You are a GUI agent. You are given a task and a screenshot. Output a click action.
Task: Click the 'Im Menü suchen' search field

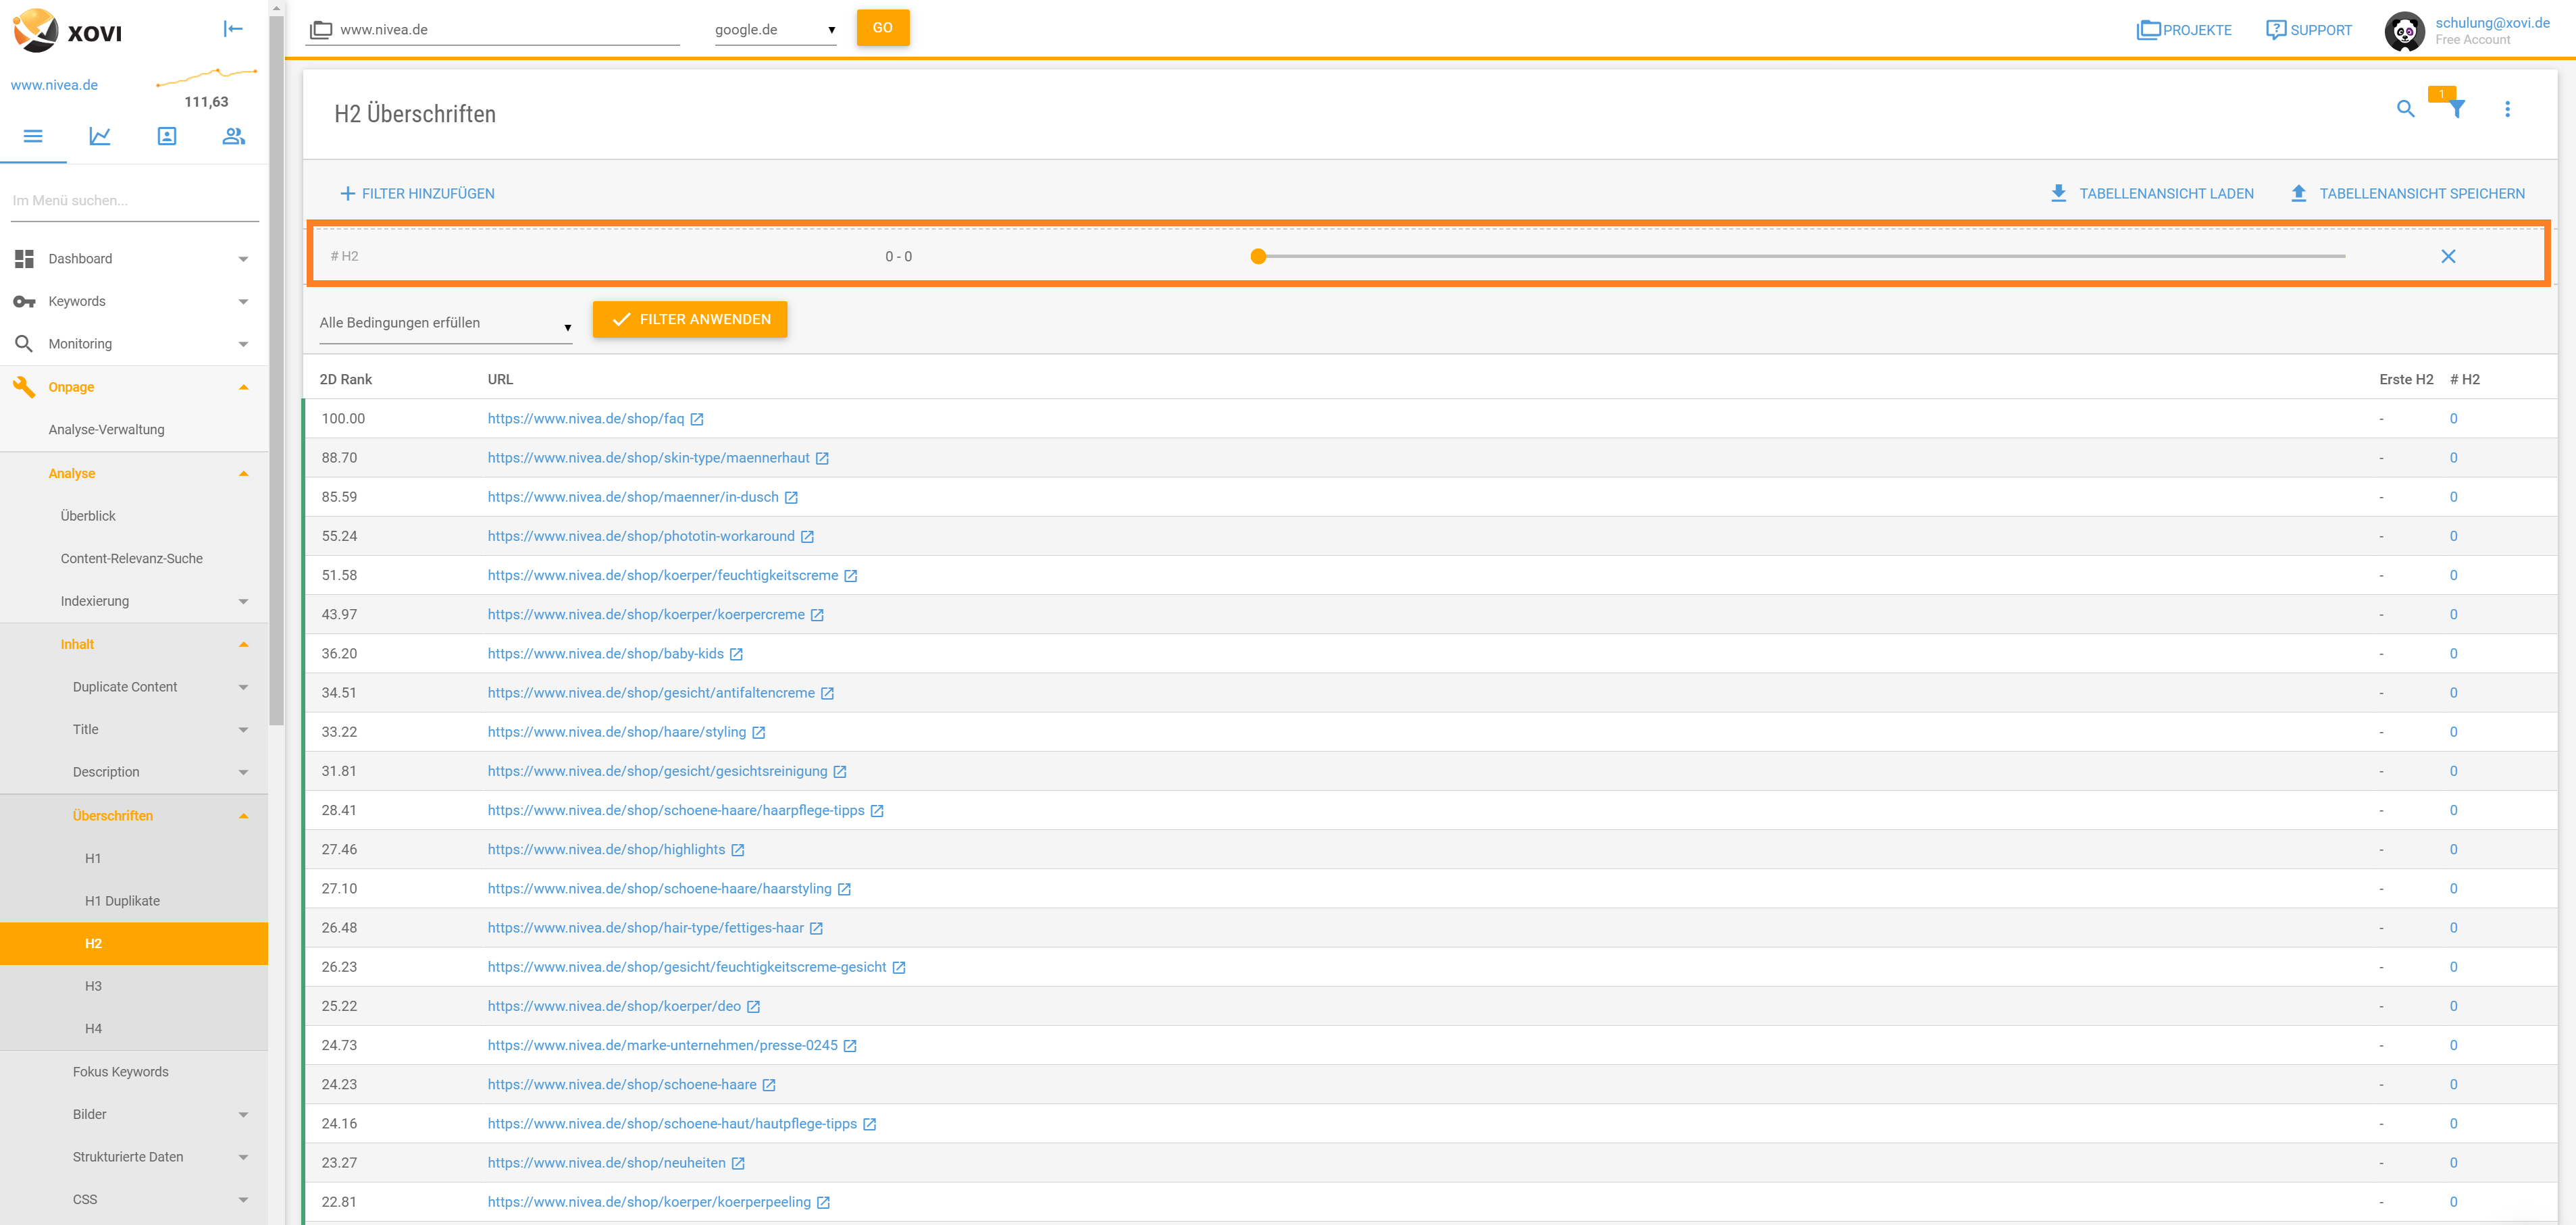click(x=135, y=201)
